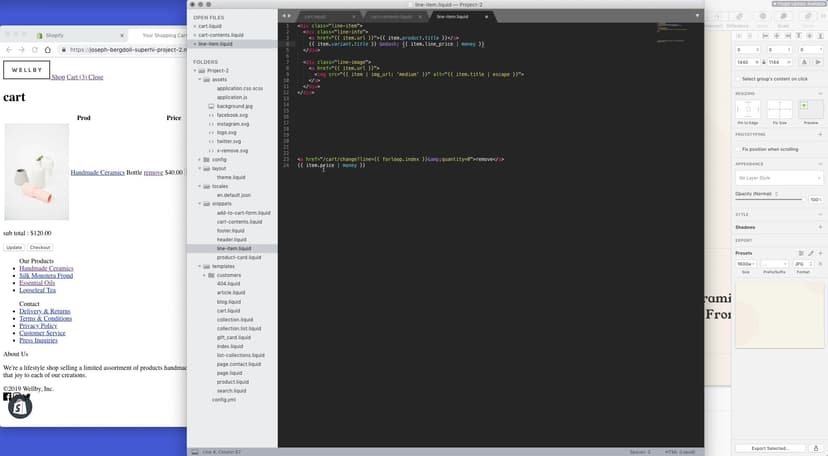Add a new export preset with plus icon
Screen dimensions: 828x456
(x=819, y=253)
